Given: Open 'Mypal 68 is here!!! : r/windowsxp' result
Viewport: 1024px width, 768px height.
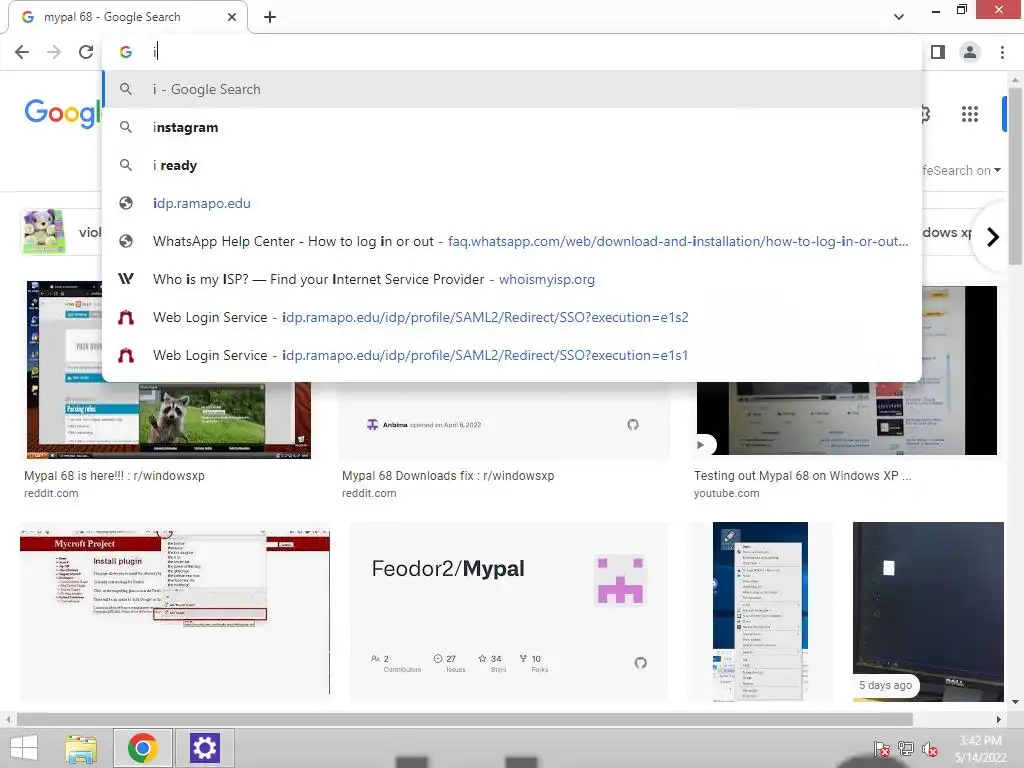Looking at the screenshot, I should tap(114, 475).
